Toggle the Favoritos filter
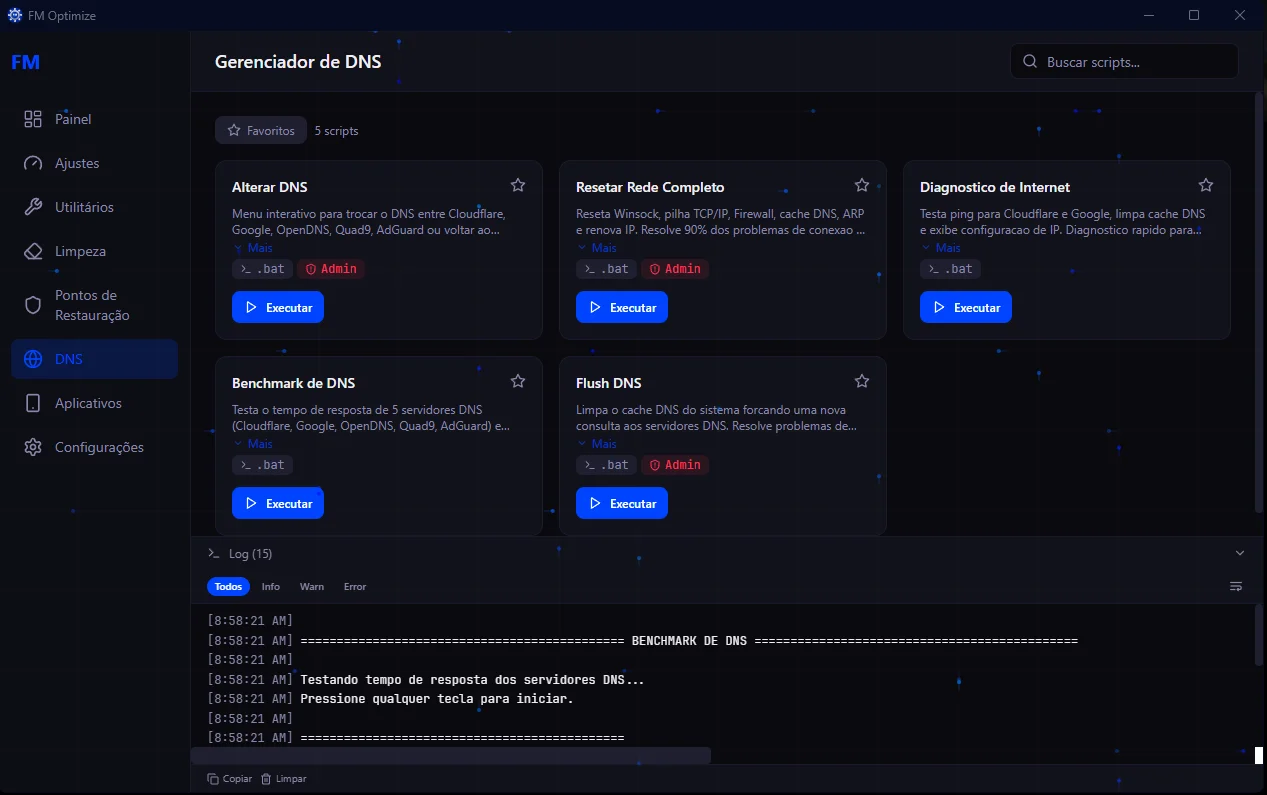Image resolution: width=1267 pixels, height=795 pixels. pos(261,130)
